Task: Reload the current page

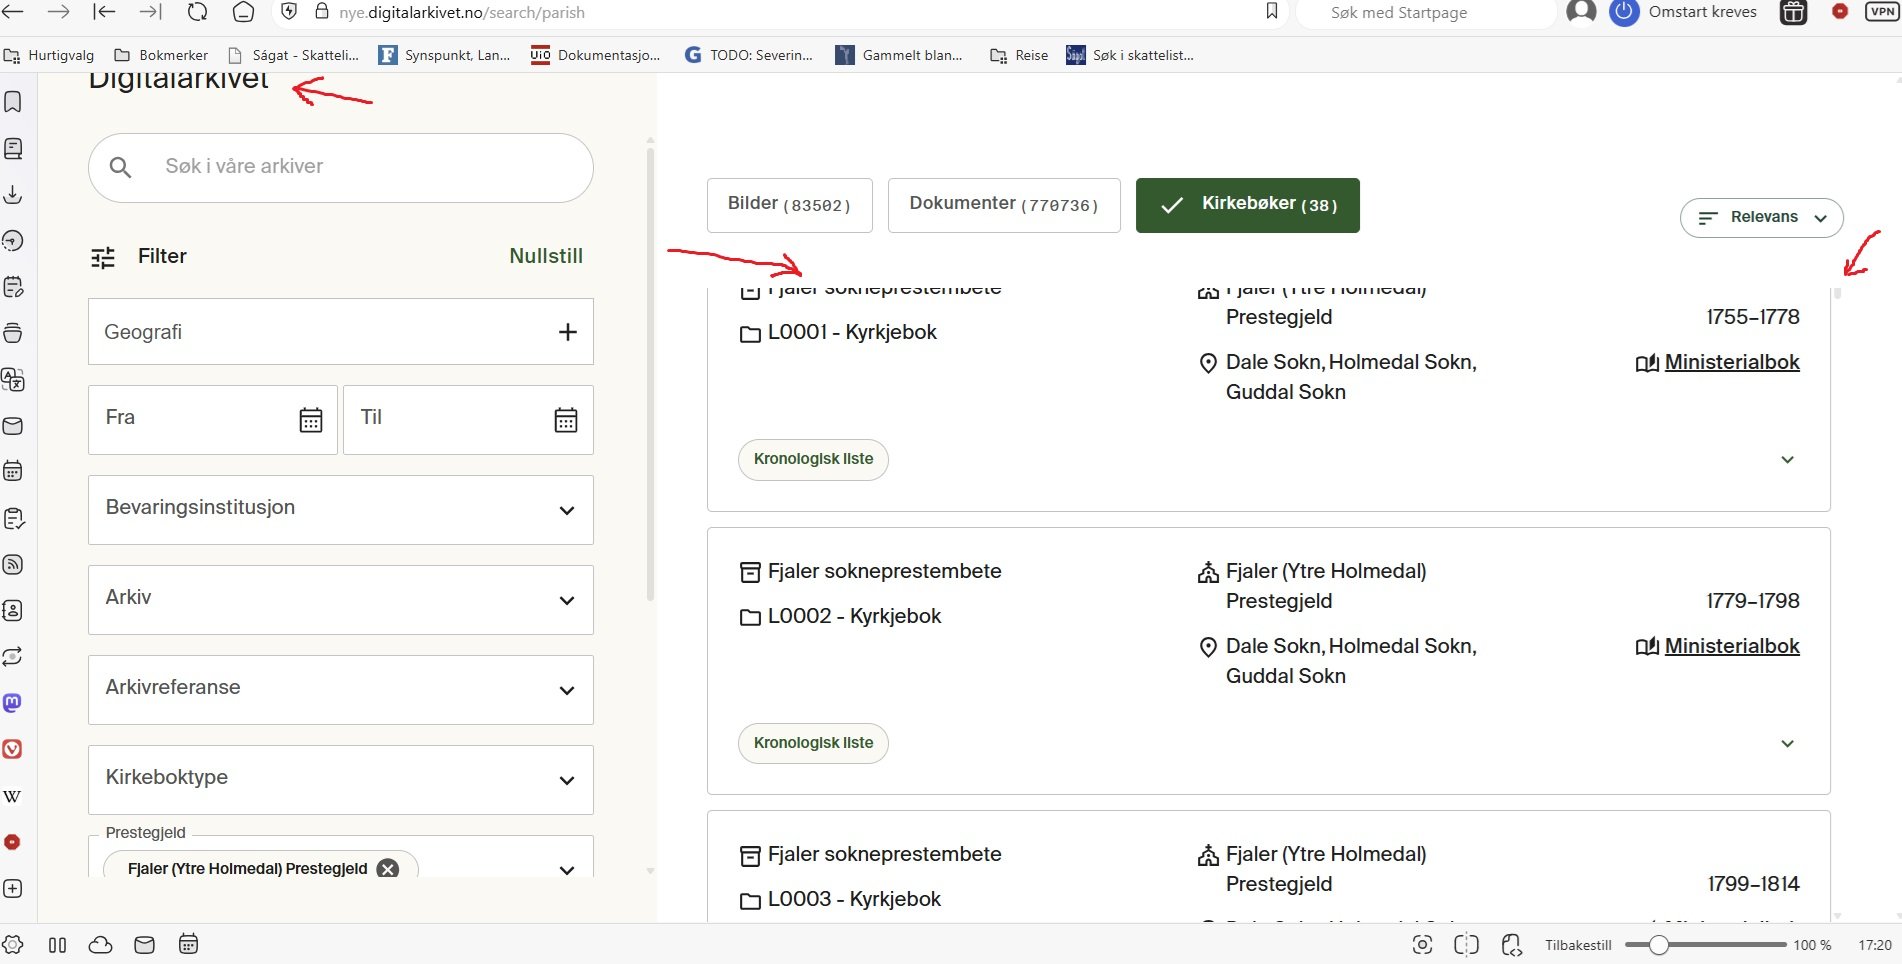Action: click(x=198, y=12)
